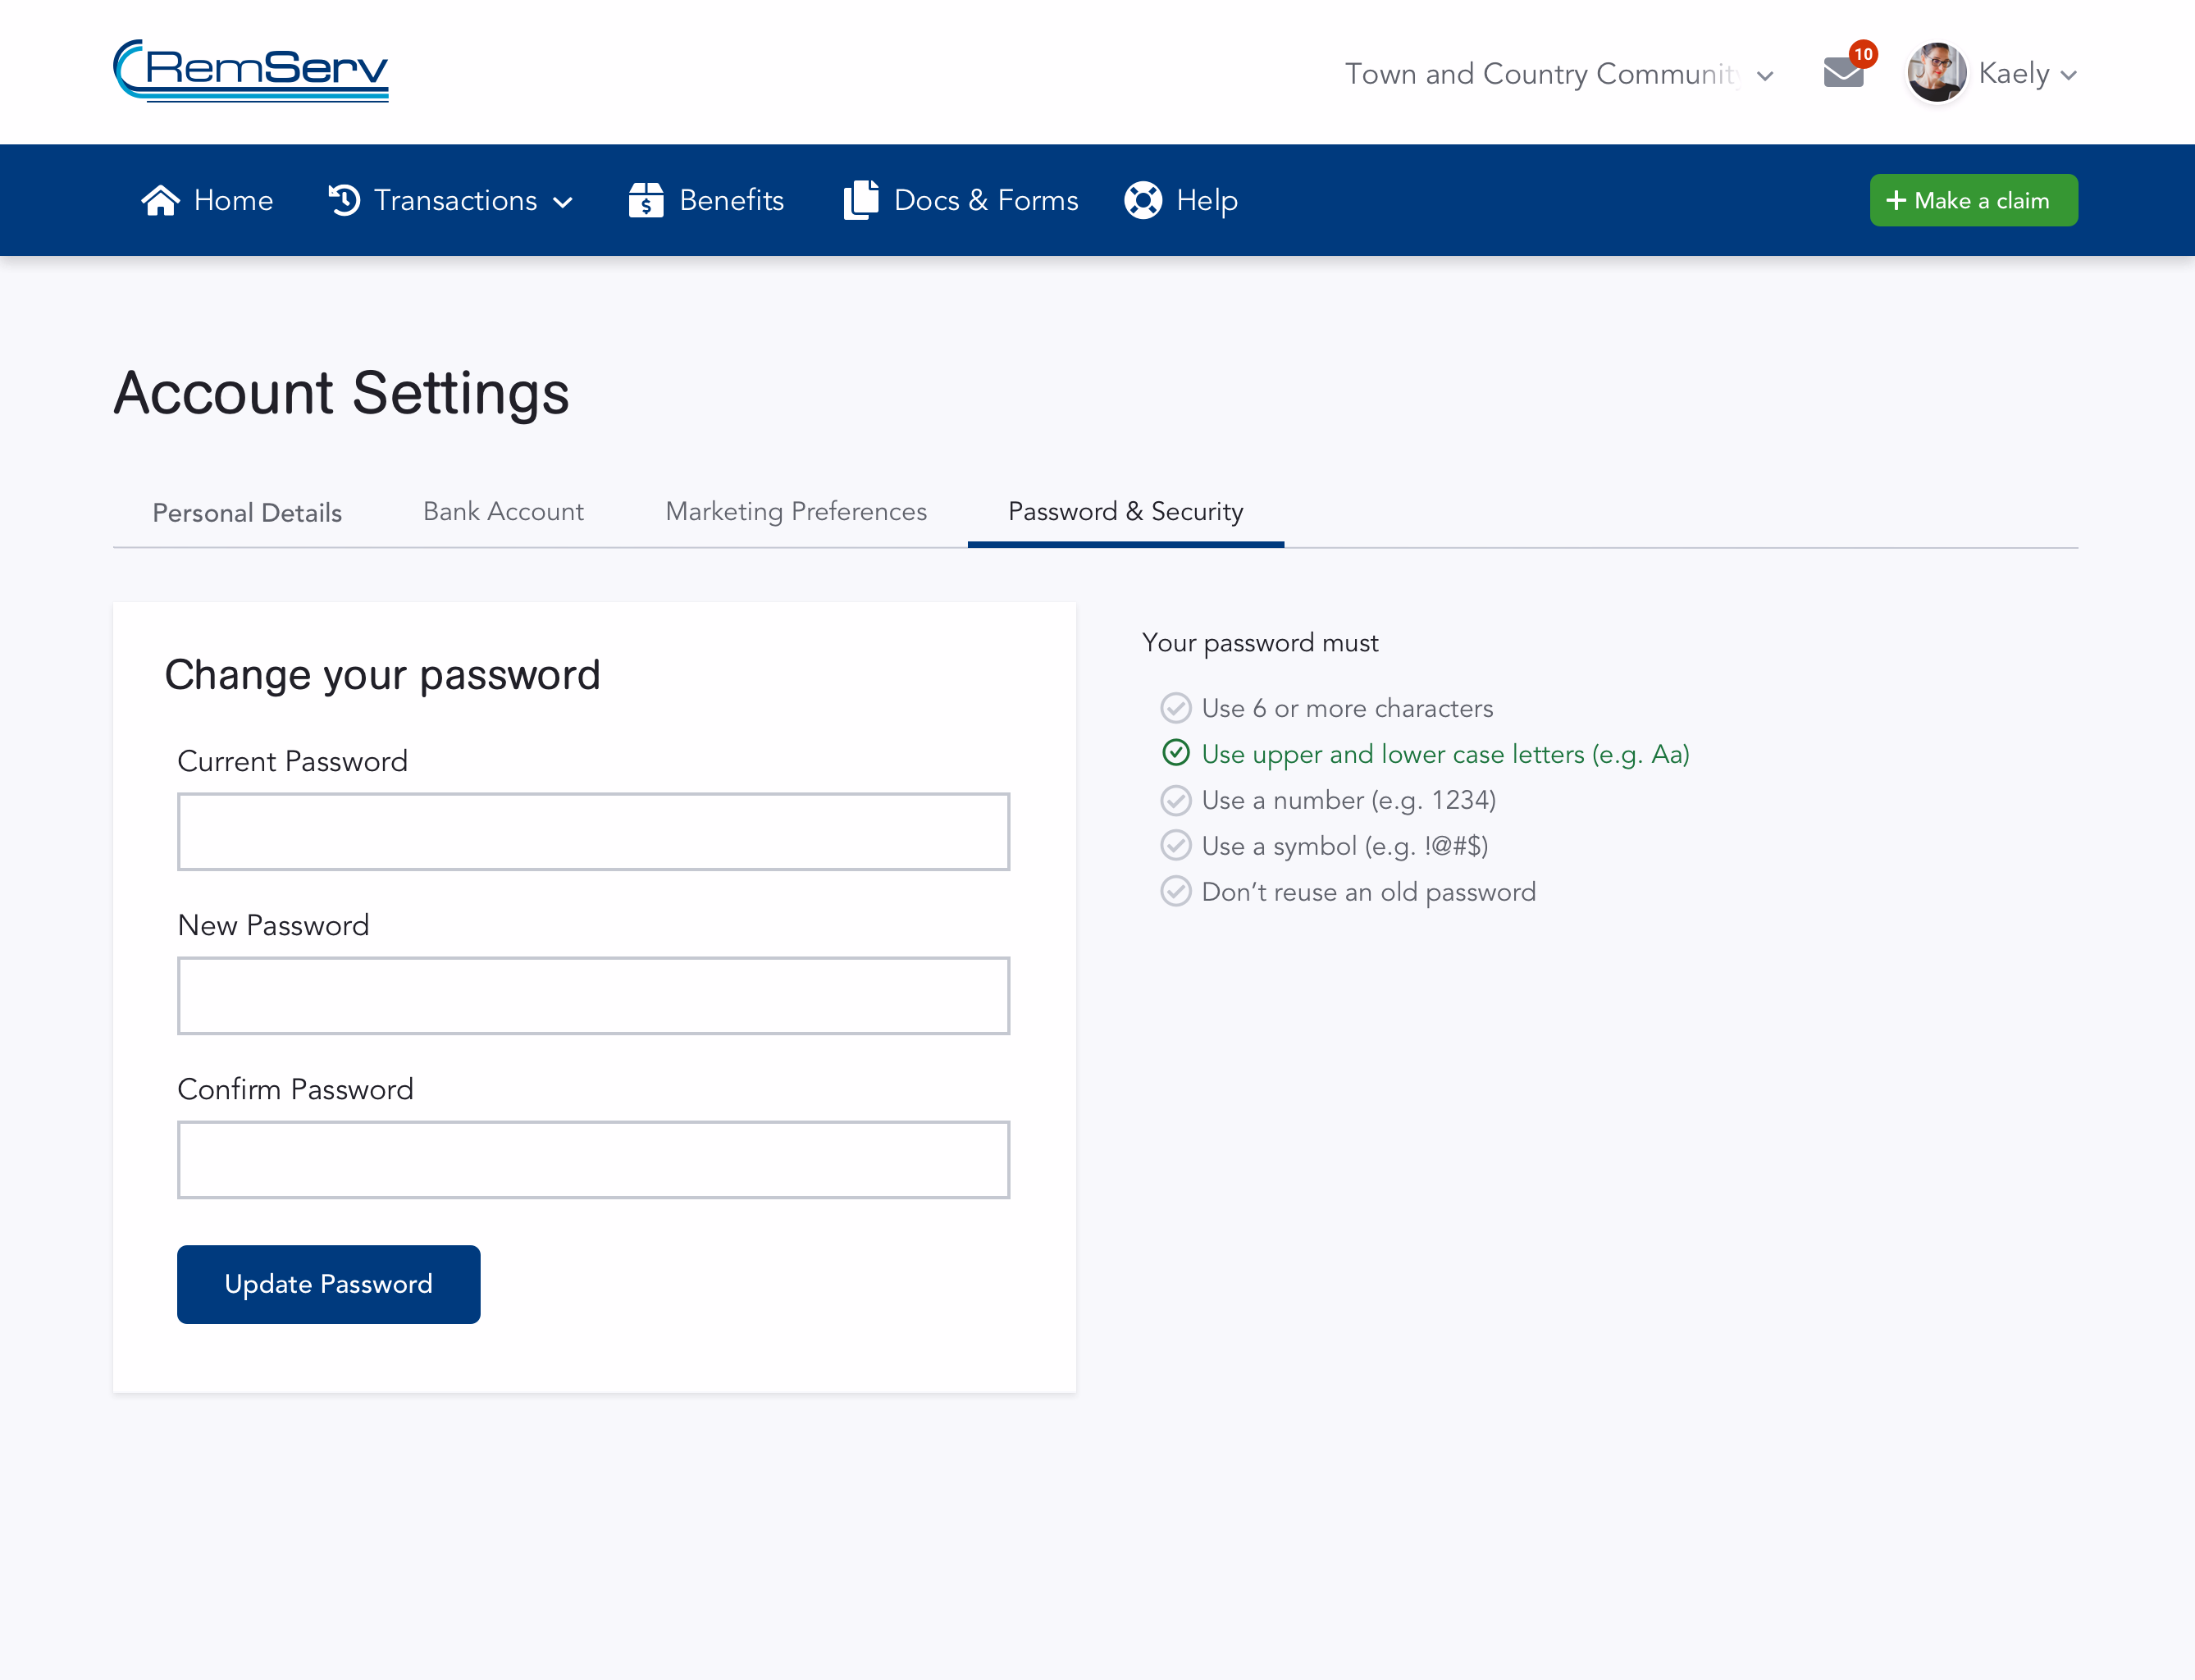Click the Help lifebuoy icon

[x=1143, y=199]
